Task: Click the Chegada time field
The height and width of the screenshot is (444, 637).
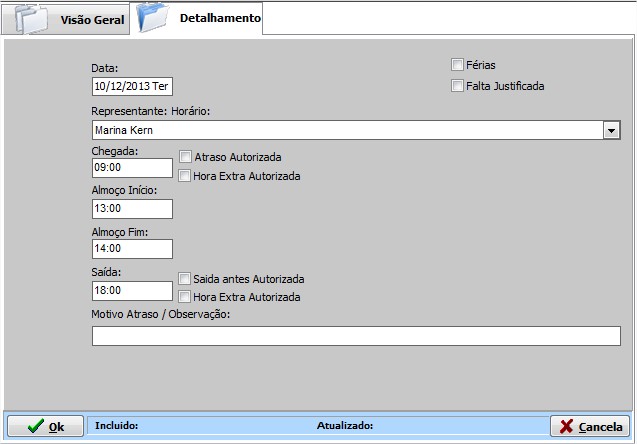Action: pos(132,168)
